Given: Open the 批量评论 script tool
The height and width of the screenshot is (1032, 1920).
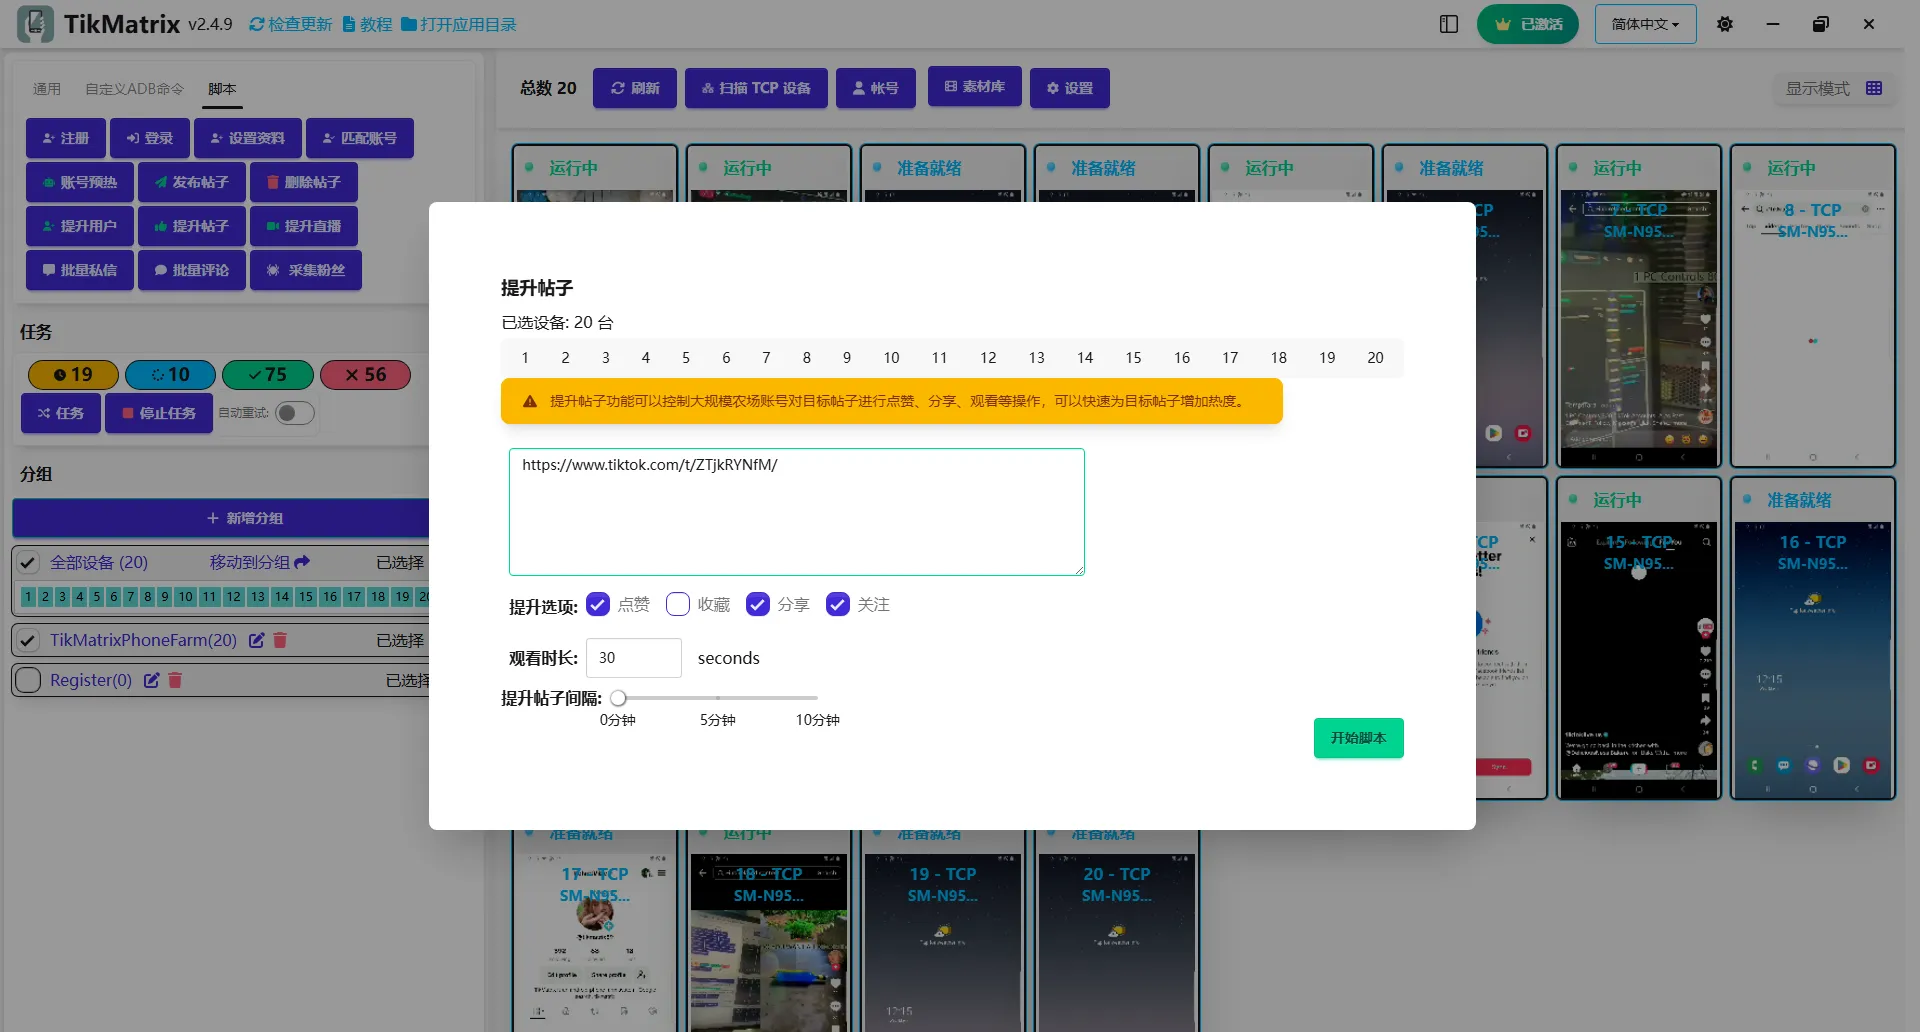Looking at the screenshot, I should pyautogui.click(x=191, y=270).
